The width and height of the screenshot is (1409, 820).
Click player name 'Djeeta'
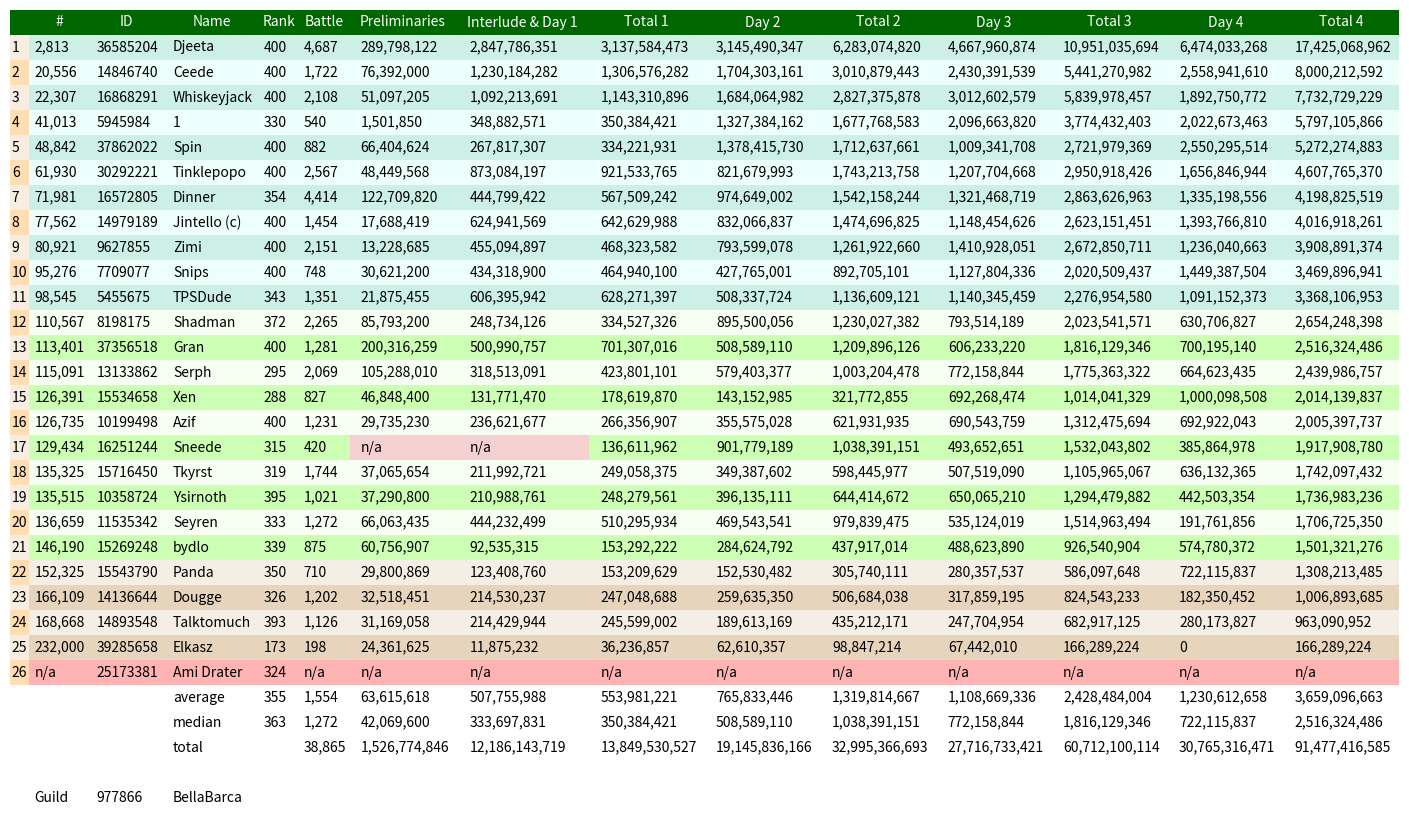pos(193,47)
